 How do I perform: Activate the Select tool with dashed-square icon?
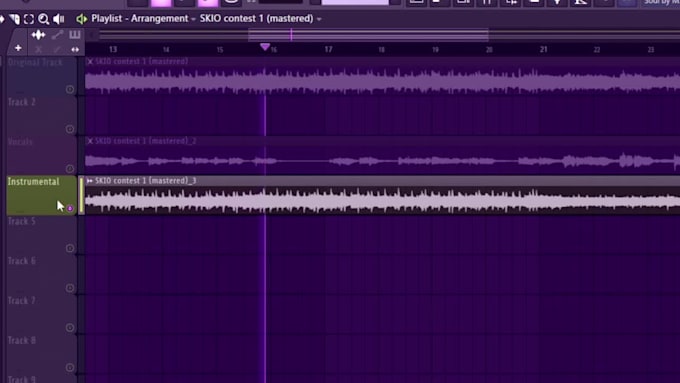[x=29, y=19]
